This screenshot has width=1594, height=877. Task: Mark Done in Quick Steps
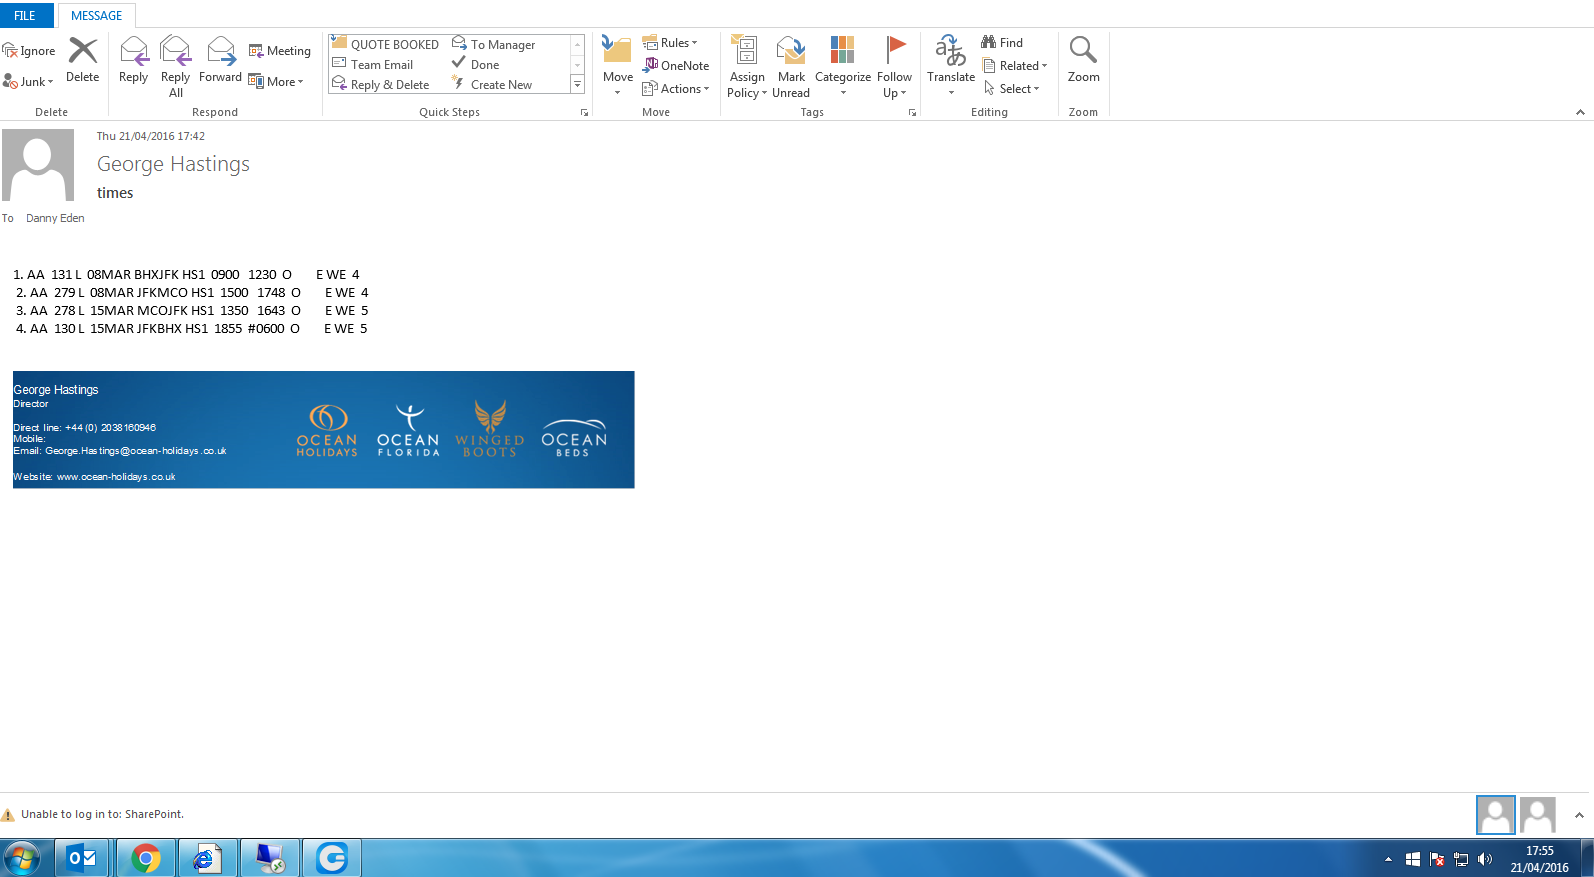click(476, 65)
